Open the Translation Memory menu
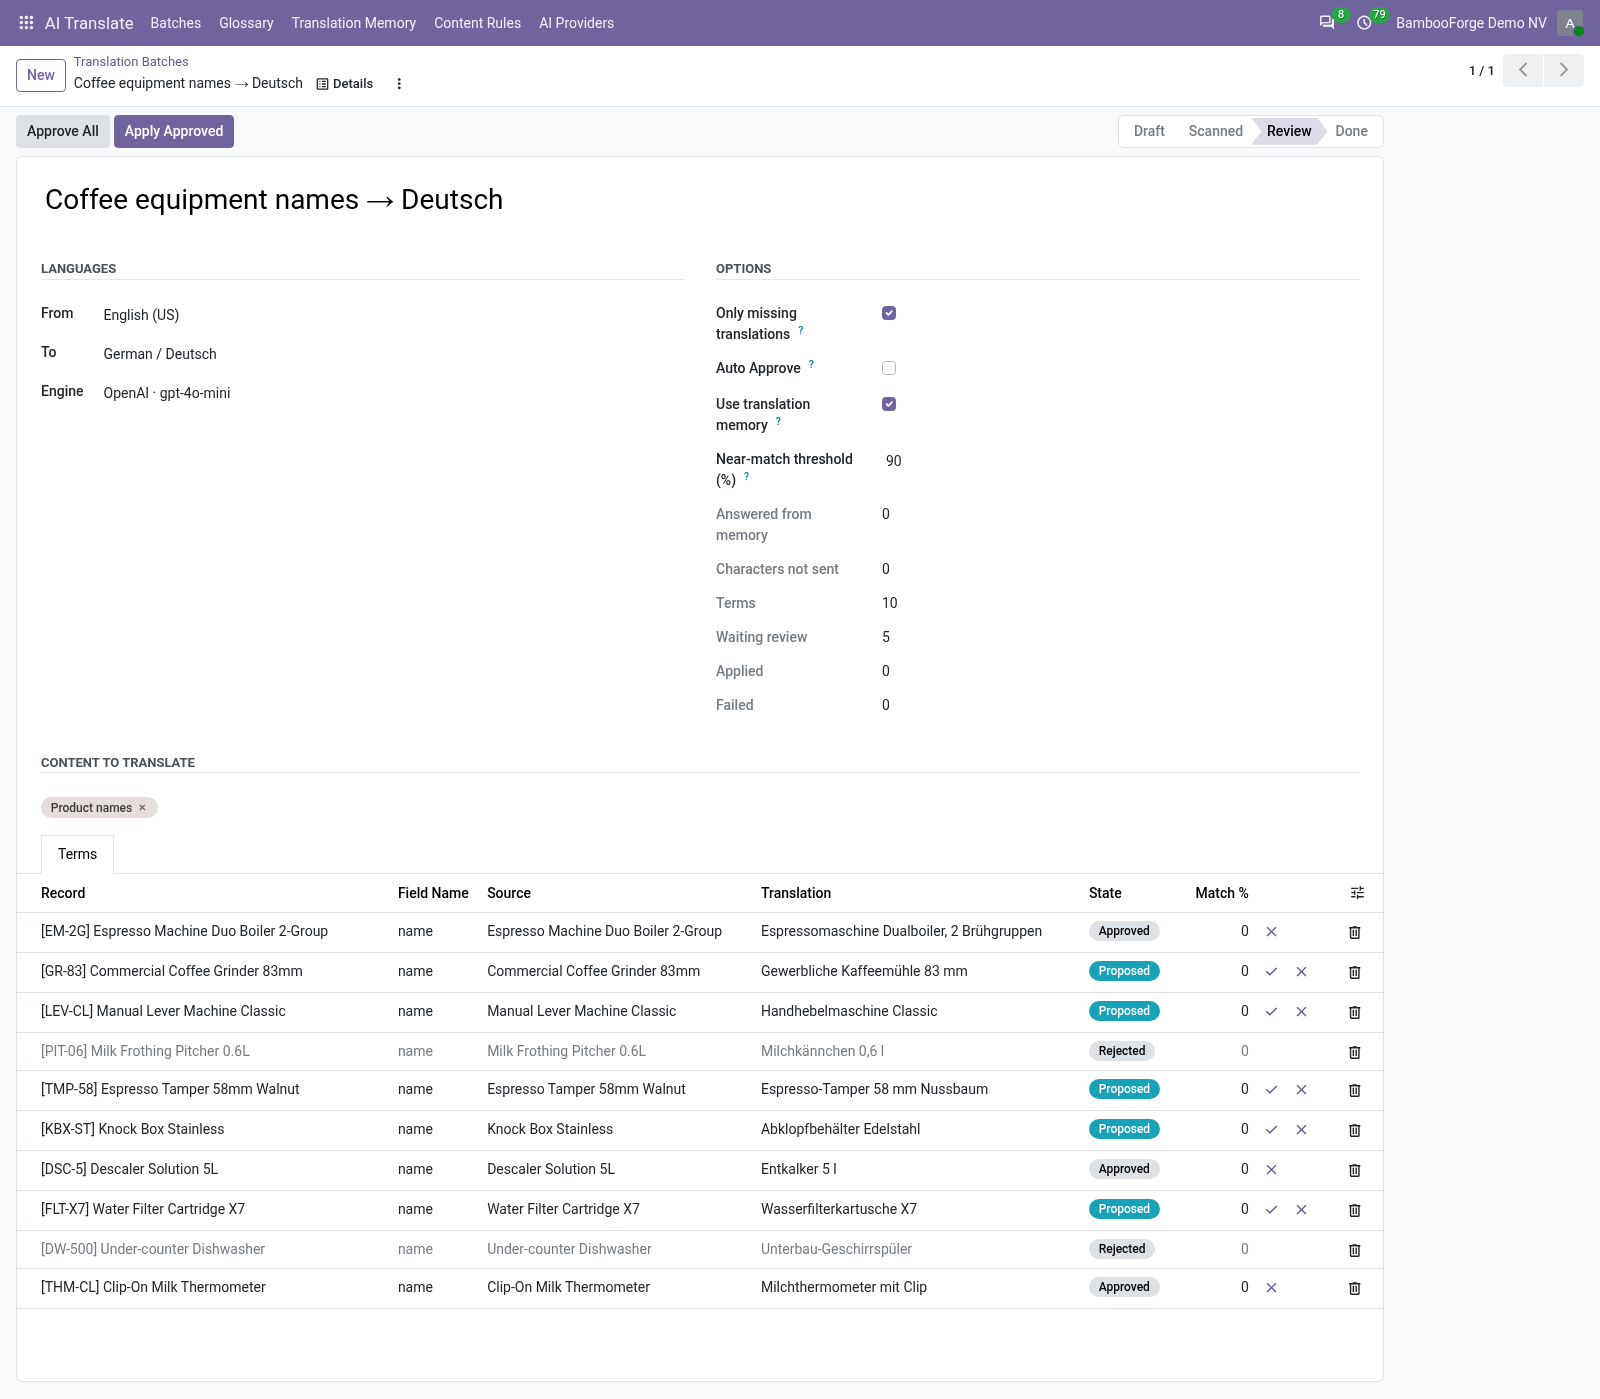Image resolution: width=1600 pixels, height=1399 pixels. click(354, 23)
